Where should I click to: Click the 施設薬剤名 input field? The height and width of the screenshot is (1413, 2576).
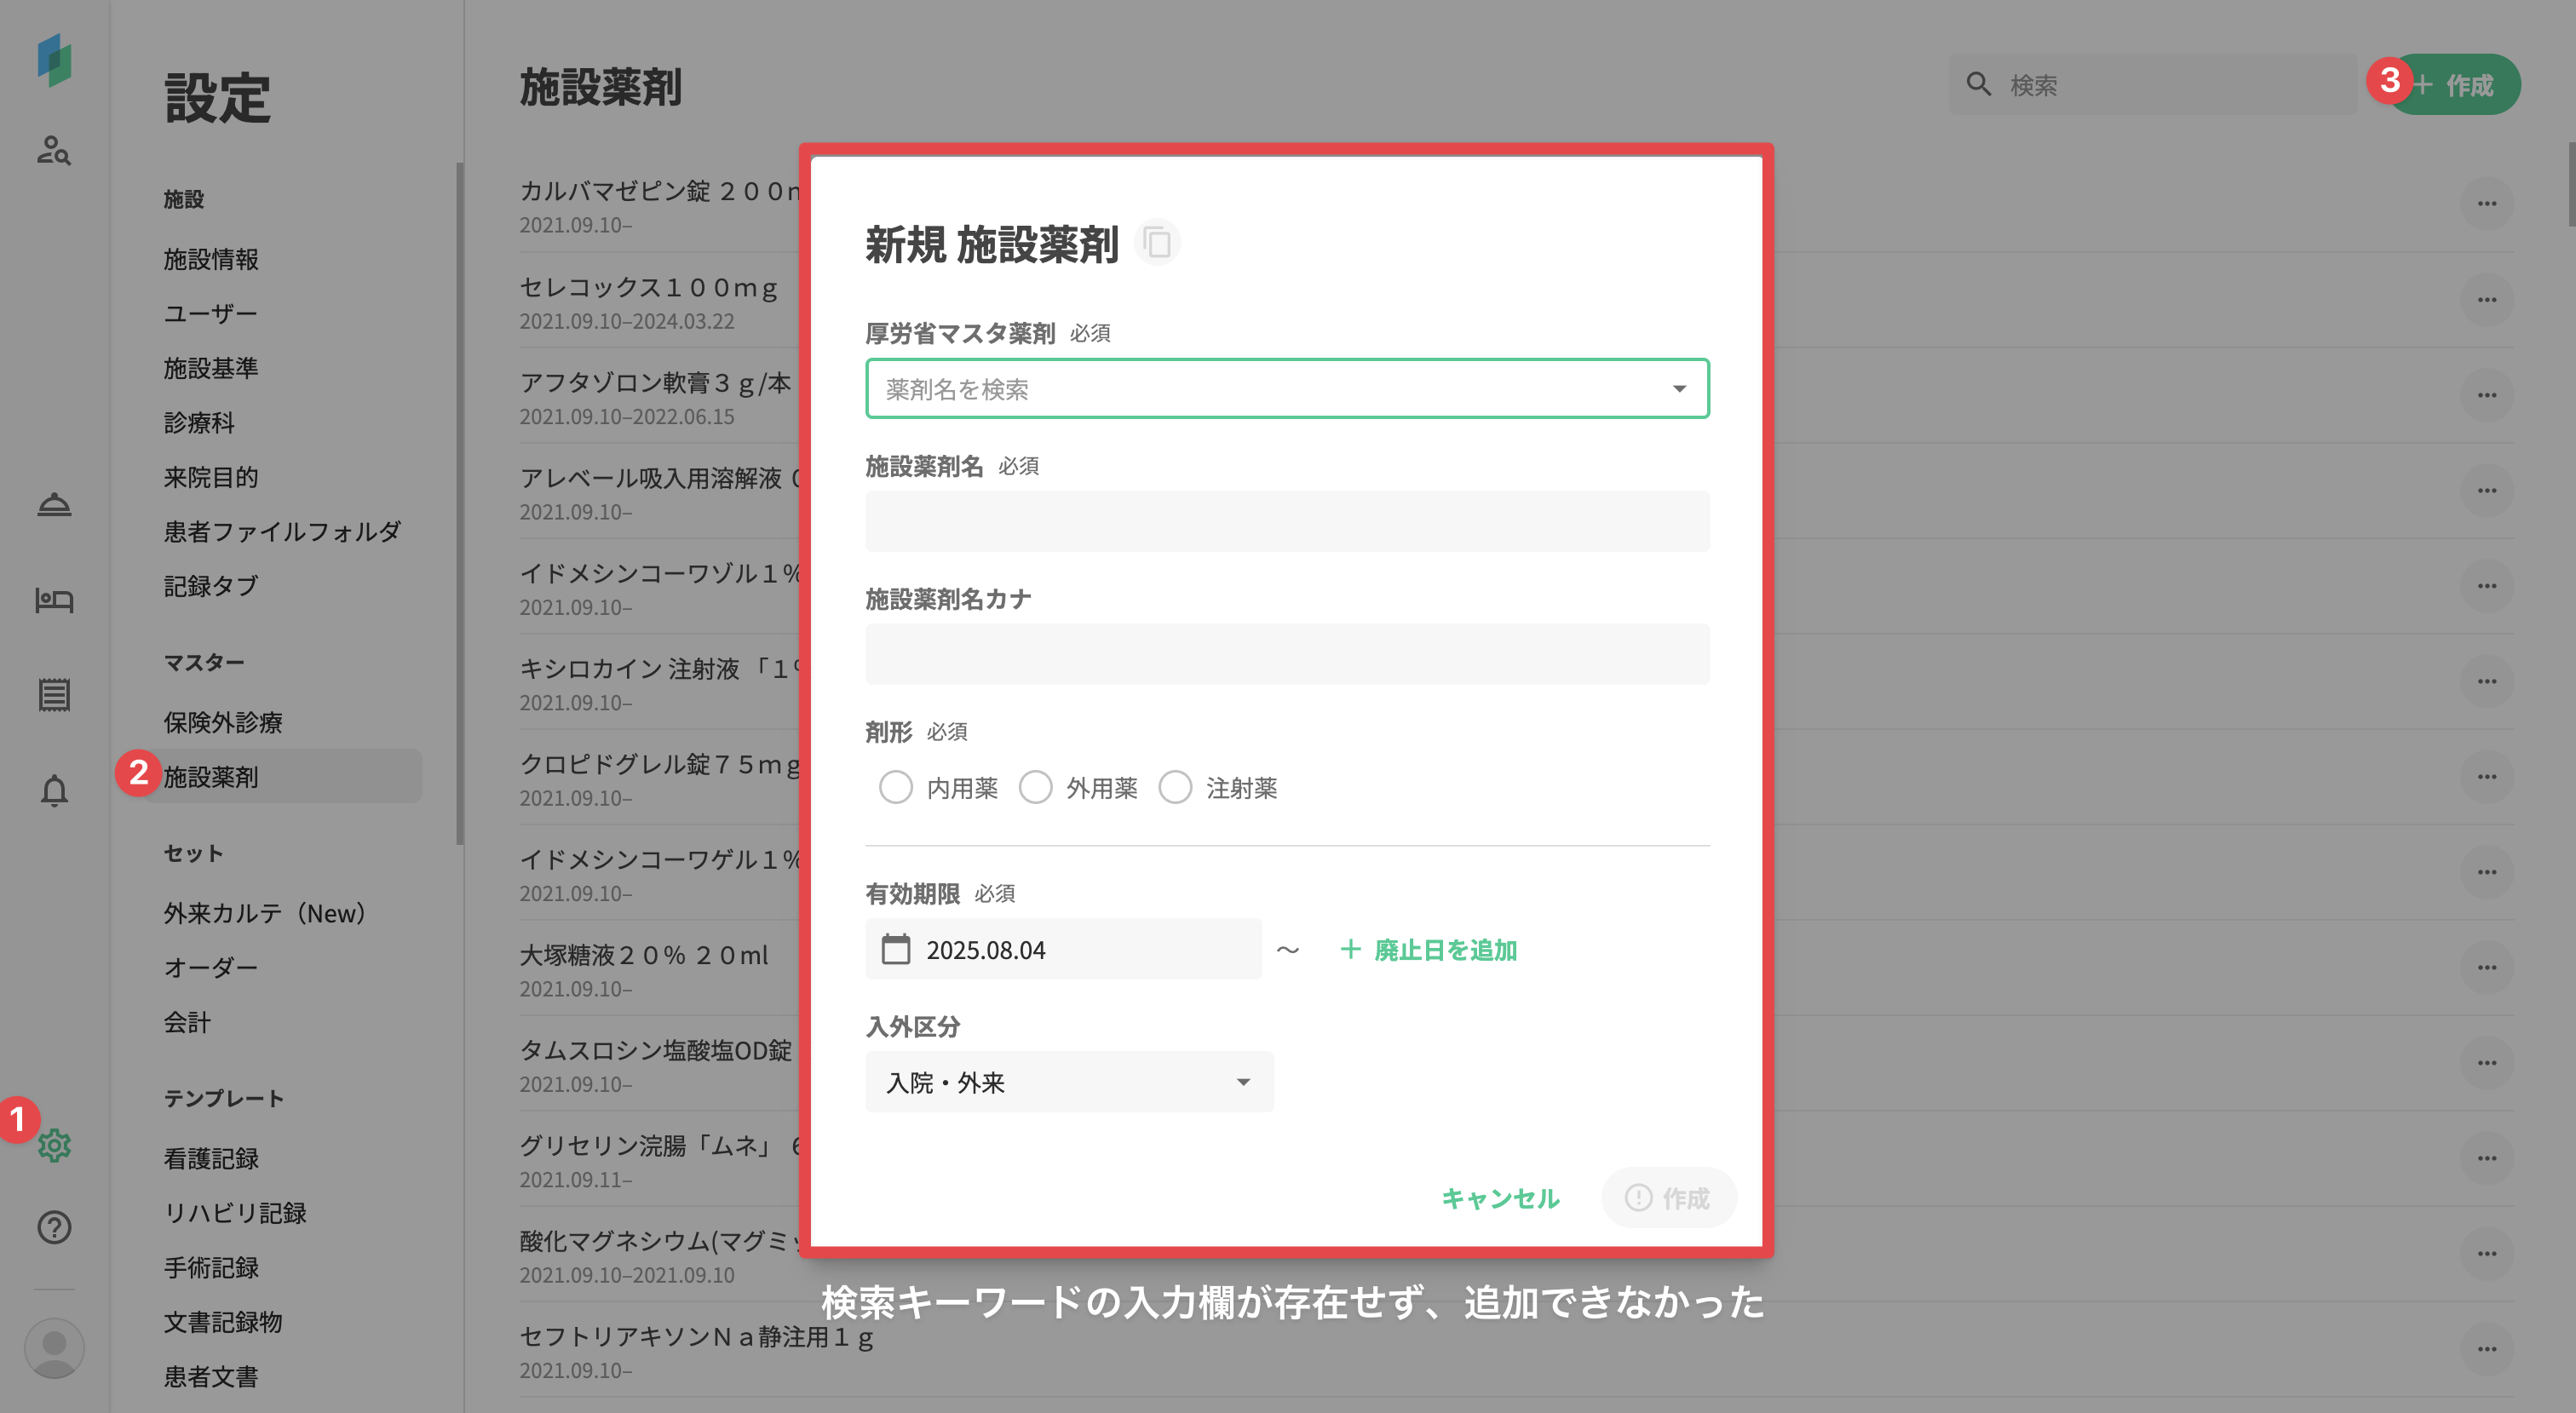point(1286,521)
